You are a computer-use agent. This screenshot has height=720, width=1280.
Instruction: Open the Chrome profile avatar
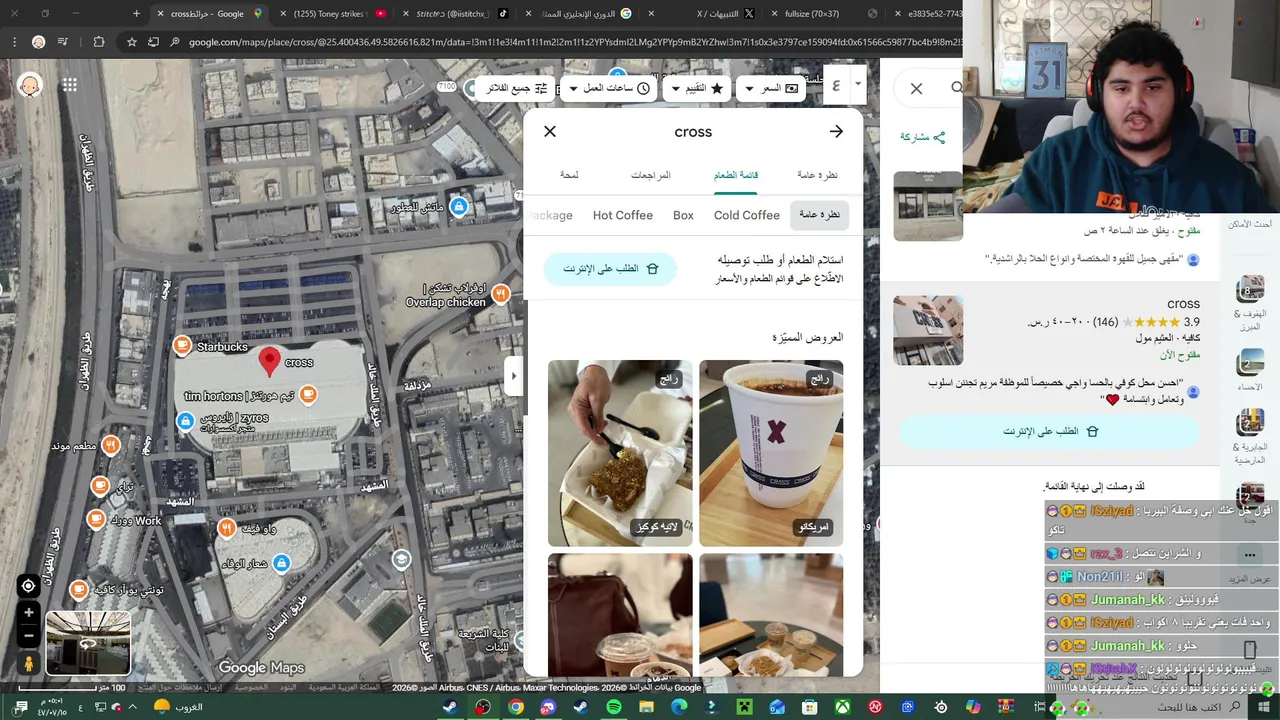[x=38, y=42]
